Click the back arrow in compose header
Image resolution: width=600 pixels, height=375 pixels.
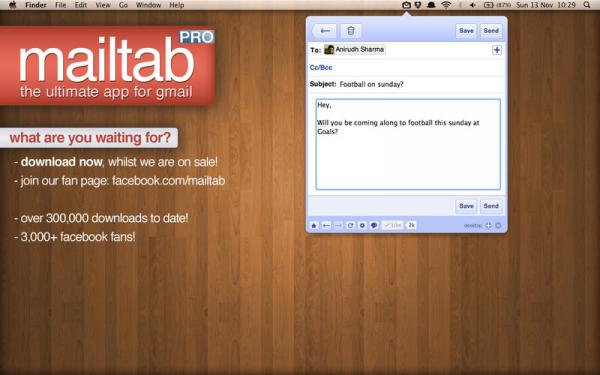pos(324,31)
